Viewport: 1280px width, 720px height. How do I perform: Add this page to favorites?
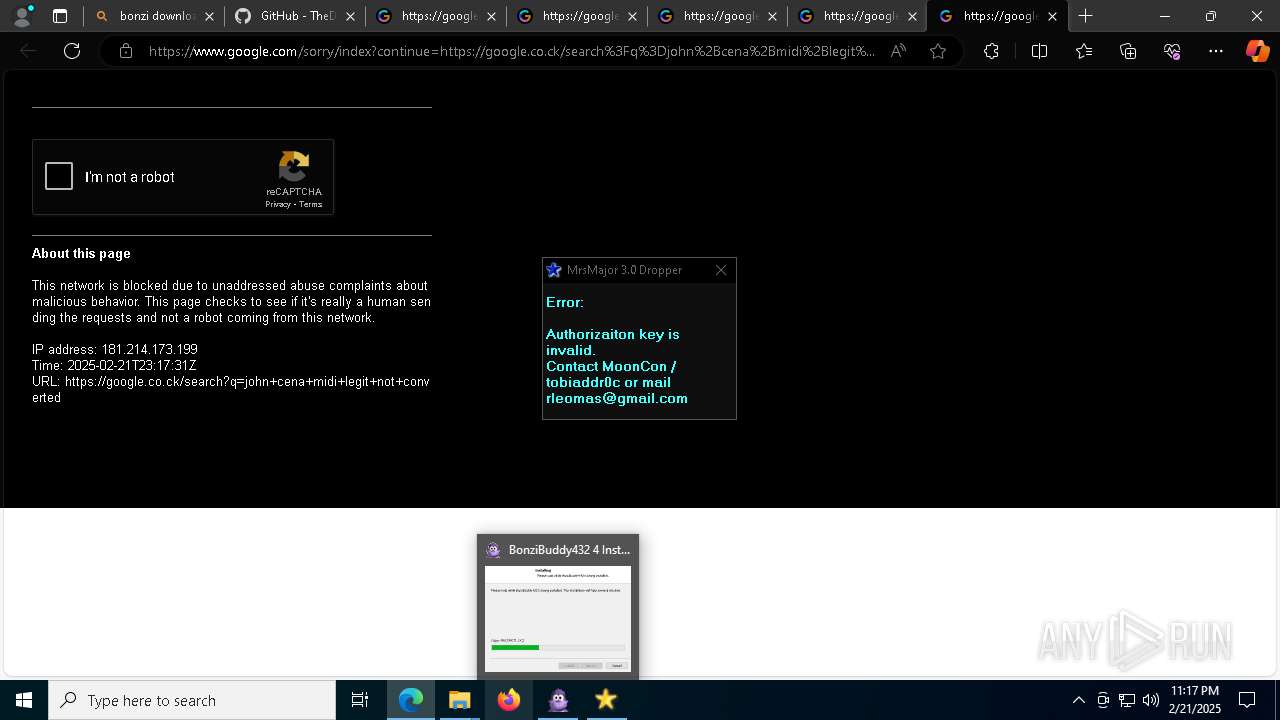(x=938, y=51)
